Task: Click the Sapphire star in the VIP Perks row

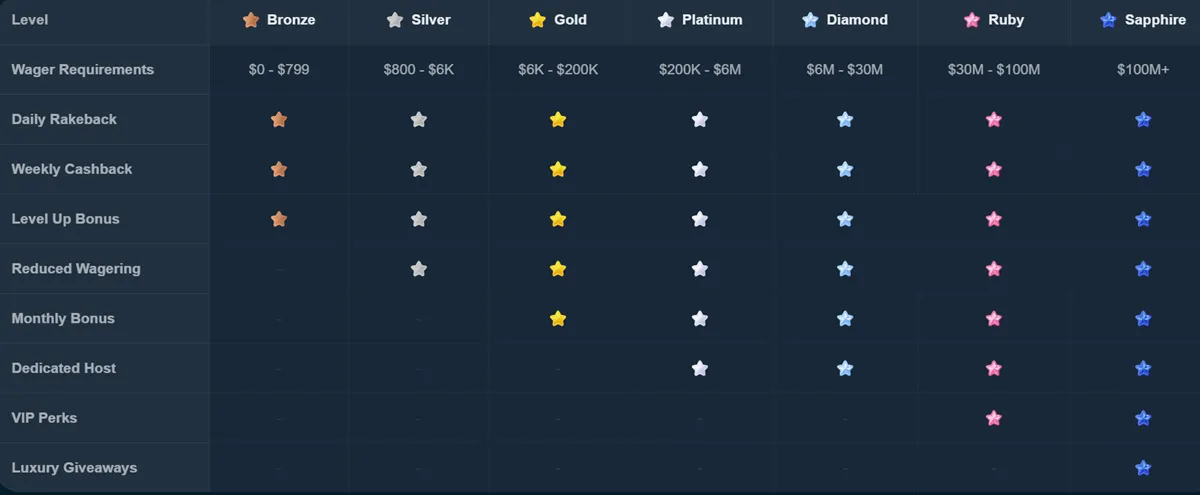Action: [1143, 419]
